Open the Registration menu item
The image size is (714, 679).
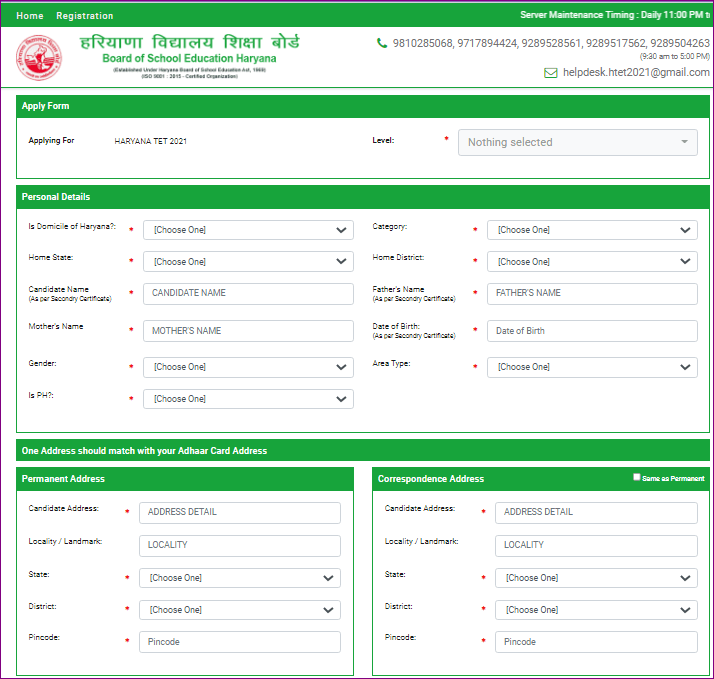point(85,16)
